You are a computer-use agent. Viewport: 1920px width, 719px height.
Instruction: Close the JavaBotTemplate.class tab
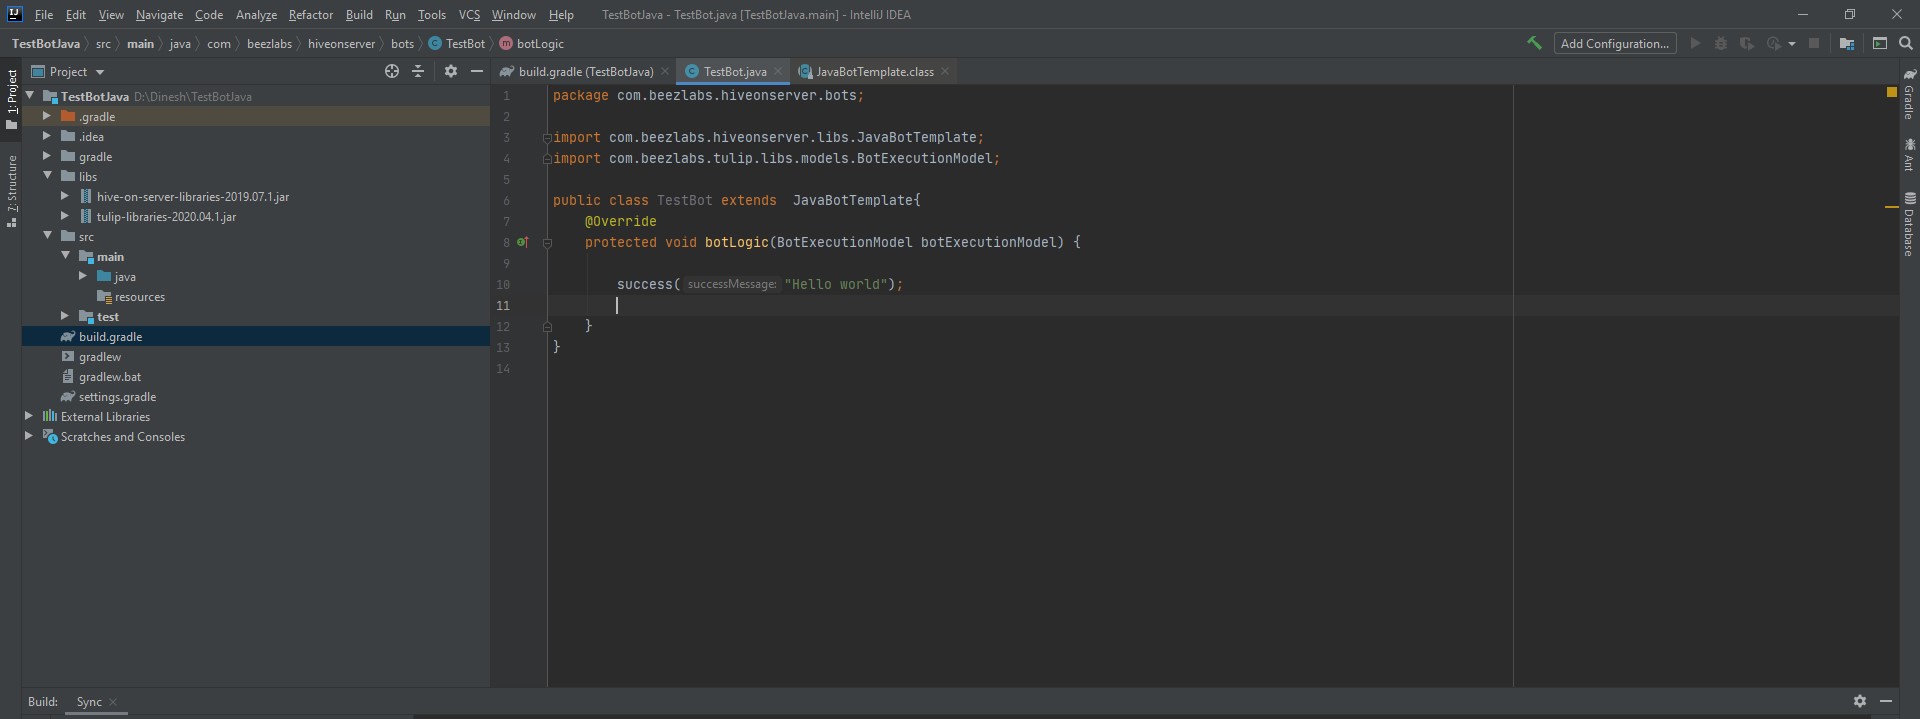(945, 71)
